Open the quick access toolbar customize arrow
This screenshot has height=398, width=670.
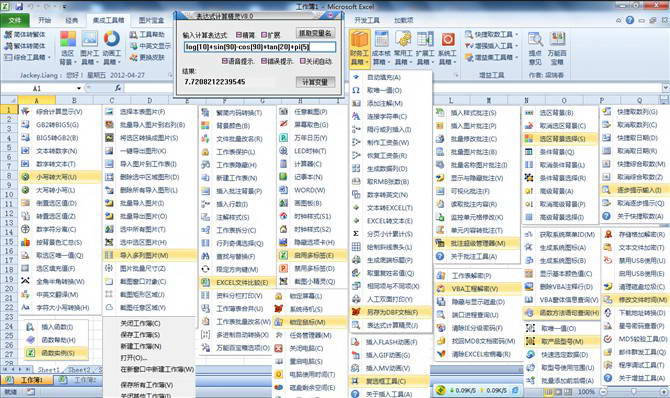coord(64,7)
